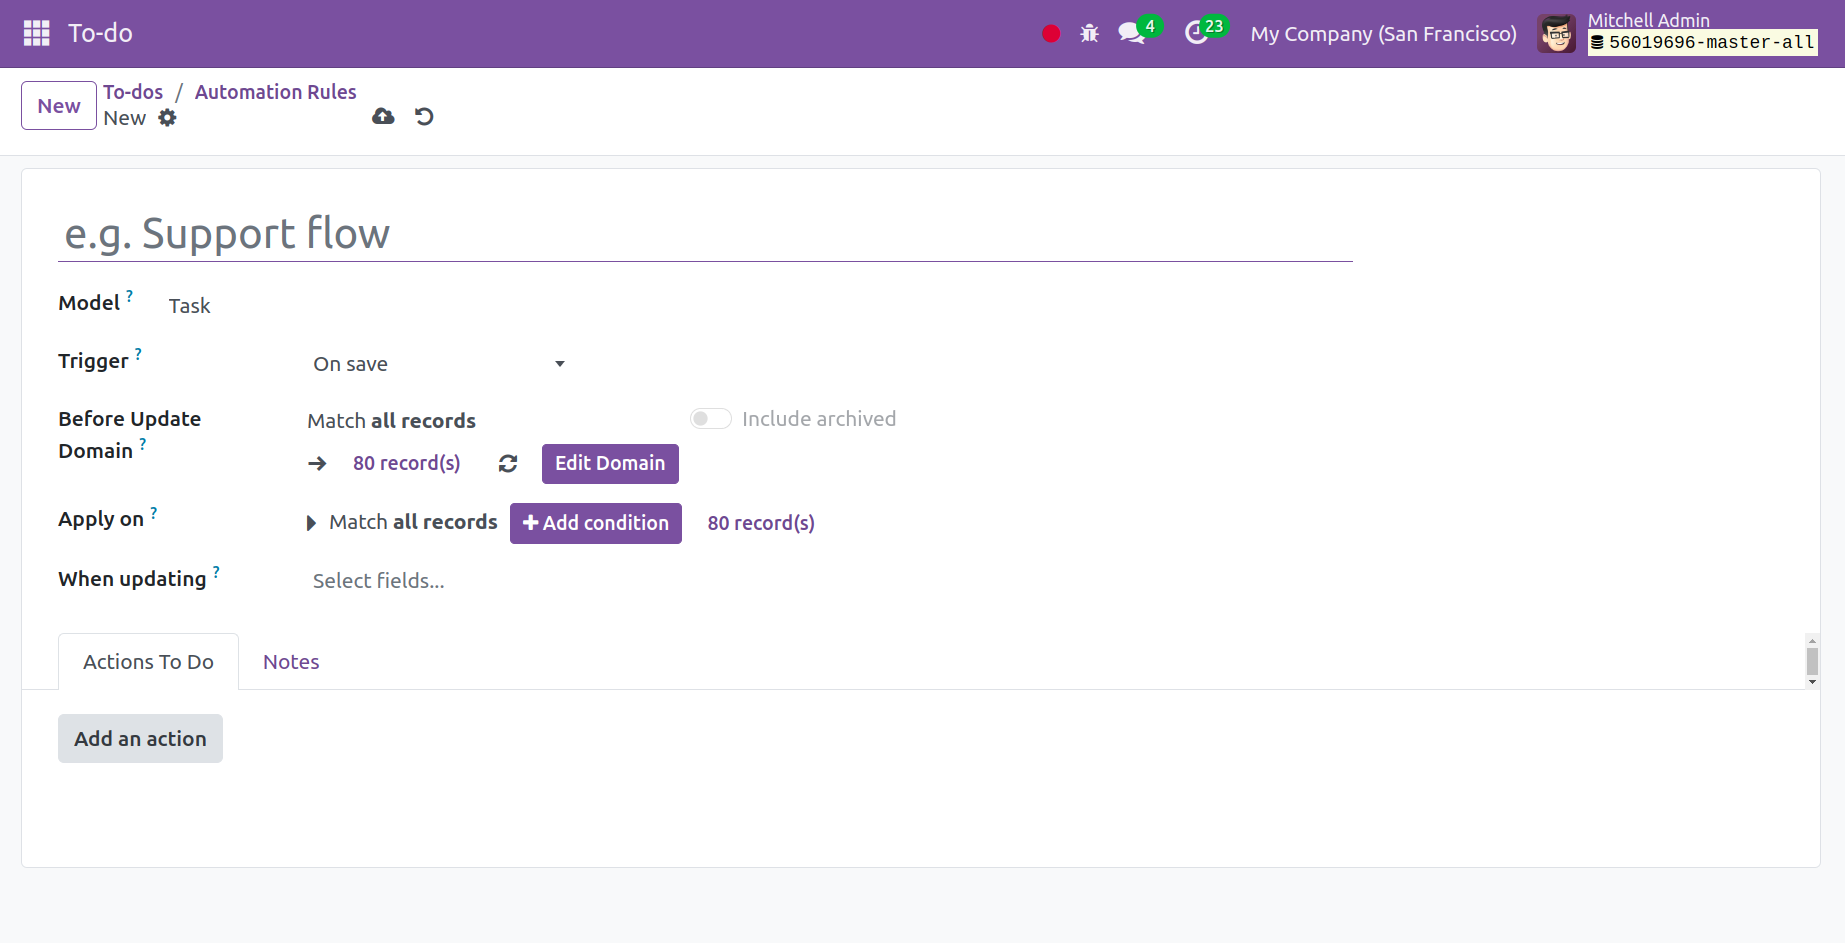Open the messages chat icon

(x=1132, y=34)
